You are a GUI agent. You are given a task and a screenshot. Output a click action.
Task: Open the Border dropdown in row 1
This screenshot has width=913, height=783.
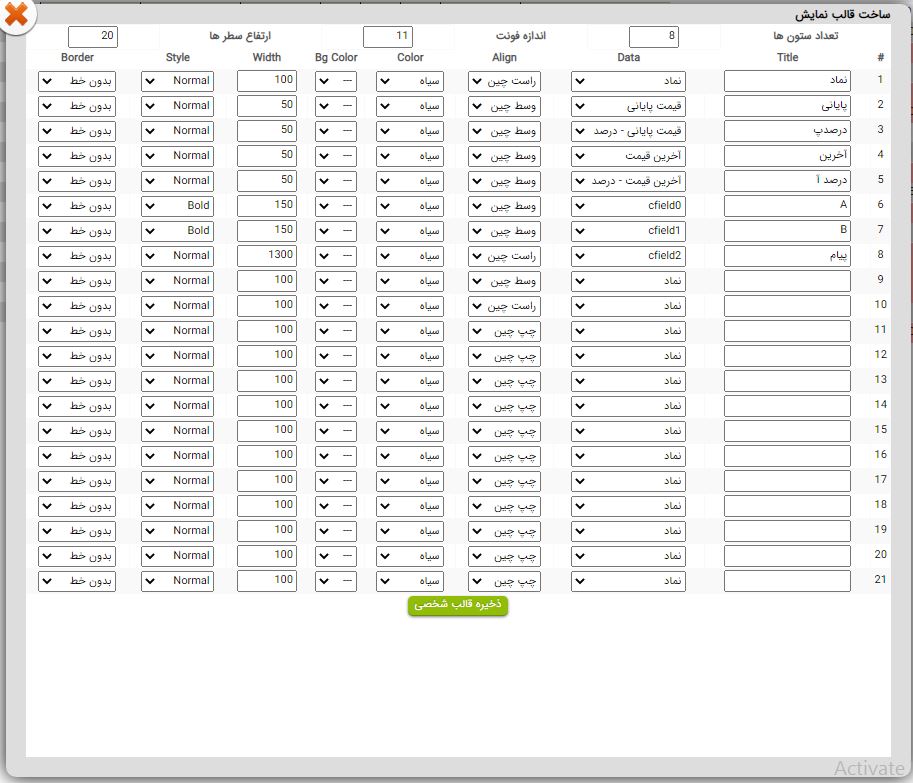pyautogui.click(x=77, y=81)
